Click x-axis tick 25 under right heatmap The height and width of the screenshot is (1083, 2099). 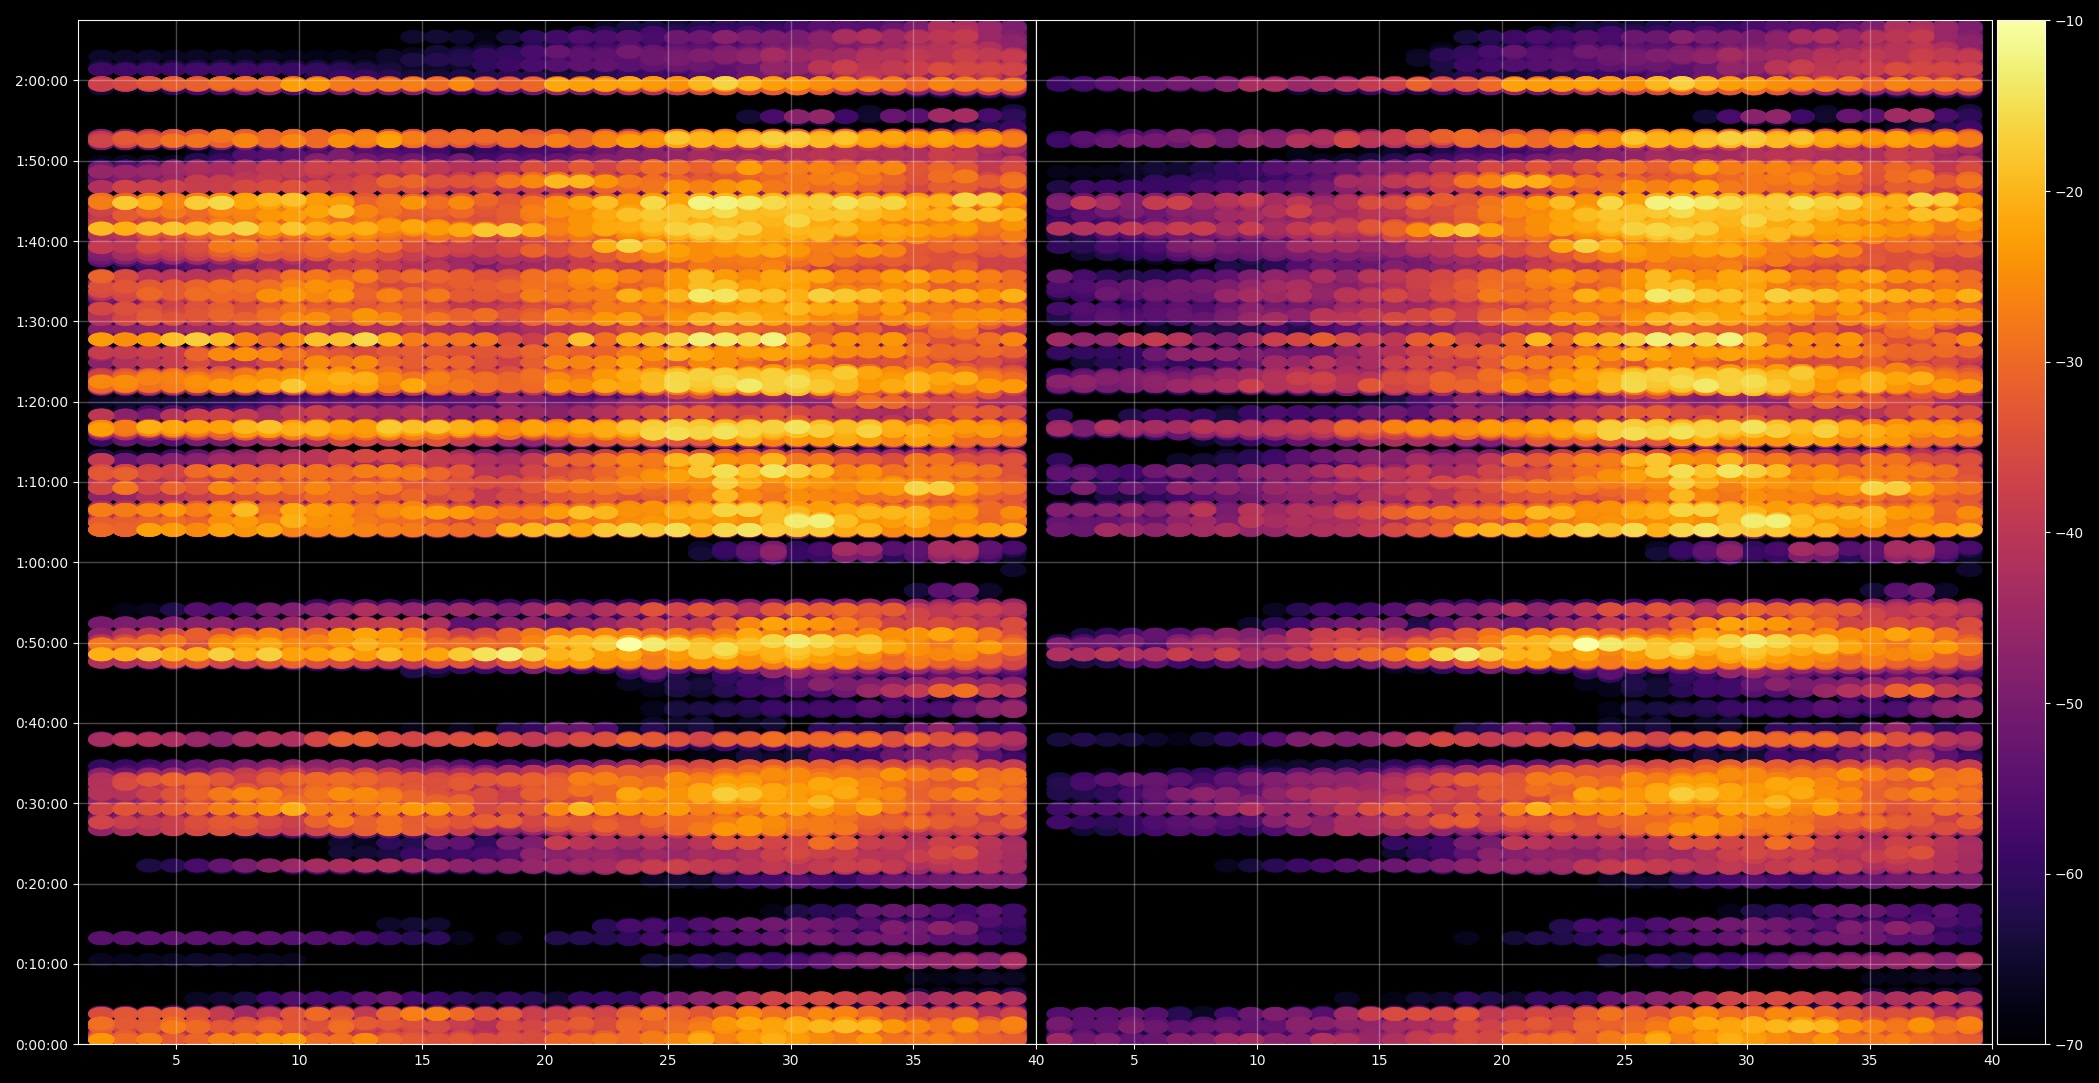coord(1624,1060)
